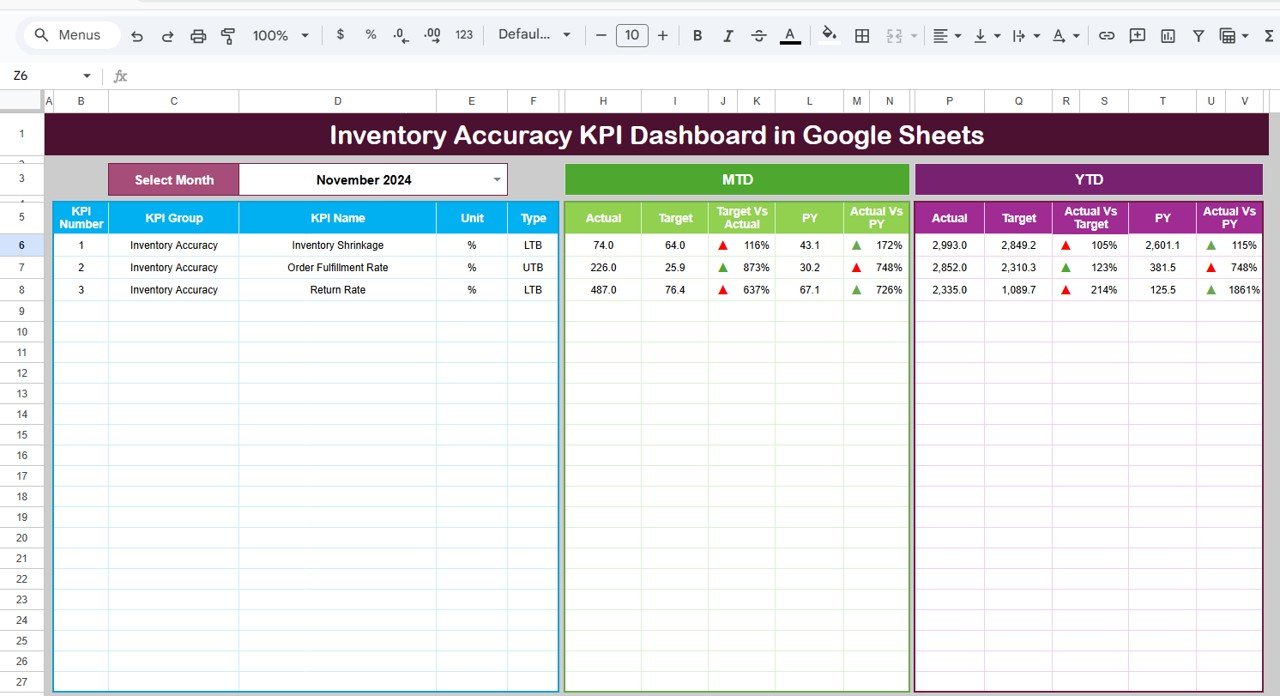Increase font size with the plus button

coord(662,35)
